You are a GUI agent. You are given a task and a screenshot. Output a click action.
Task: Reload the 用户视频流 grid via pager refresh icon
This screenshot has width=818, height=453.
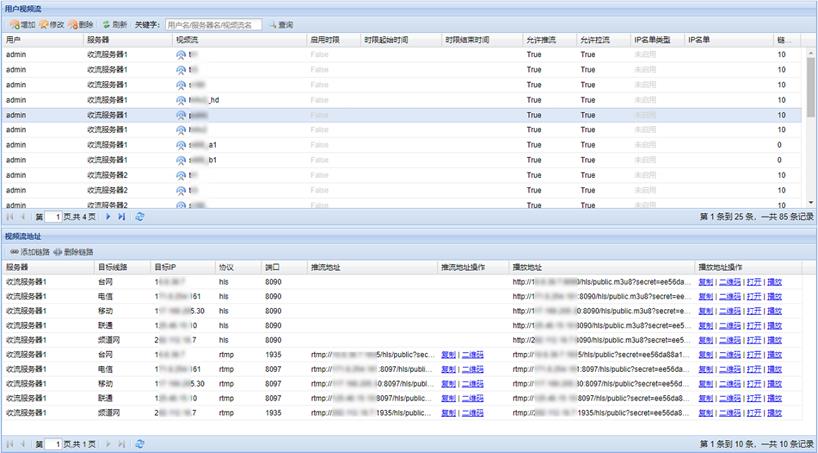pos(139,217)
